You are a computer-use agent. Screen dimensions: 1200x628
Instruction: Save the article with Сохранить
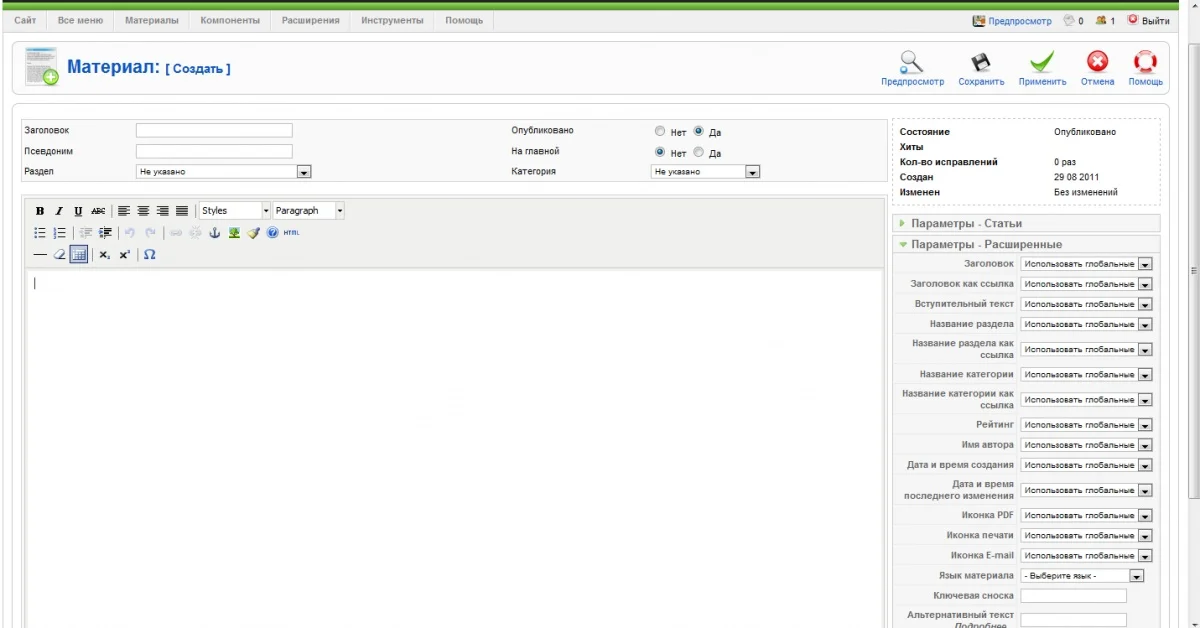click(x=981, y=68)
